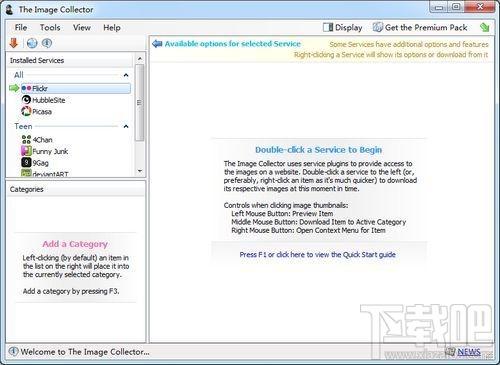The width and height of the screenshot is (500, 365).
Task: Select the Flickr service
Action: click(76, 88)
